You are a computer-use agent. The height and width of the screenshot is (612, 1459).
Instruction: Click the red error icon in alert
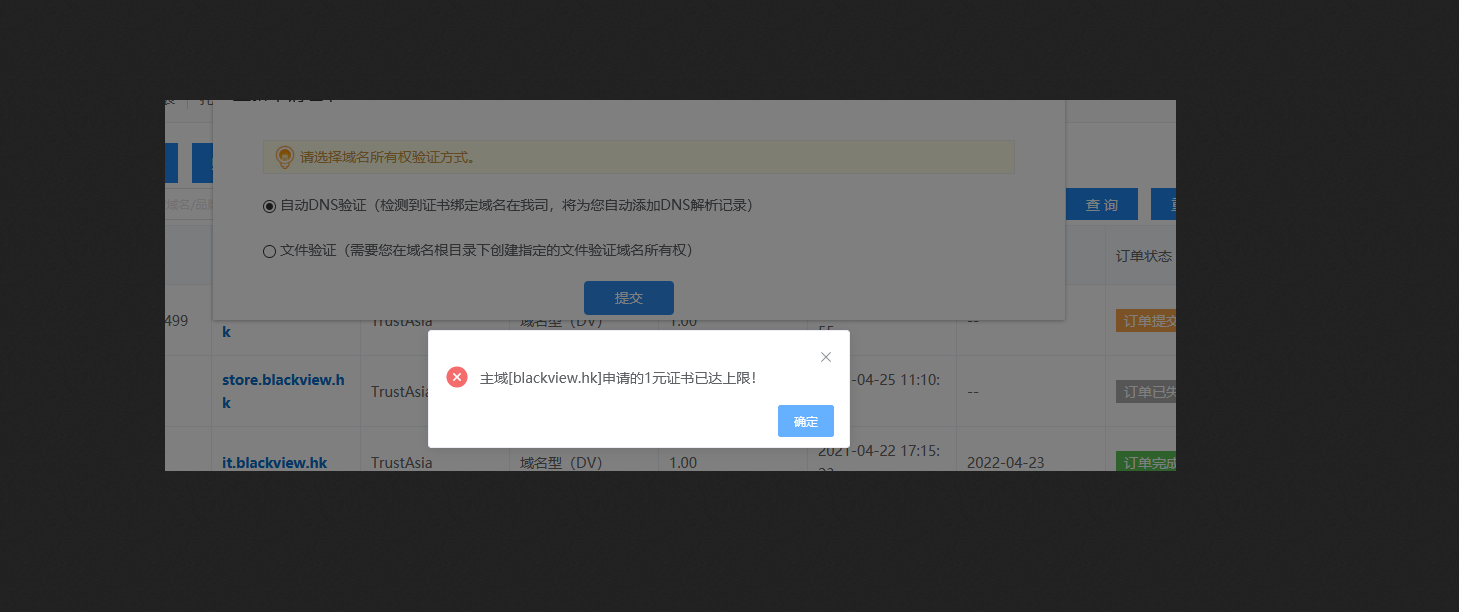pos(457,377)
